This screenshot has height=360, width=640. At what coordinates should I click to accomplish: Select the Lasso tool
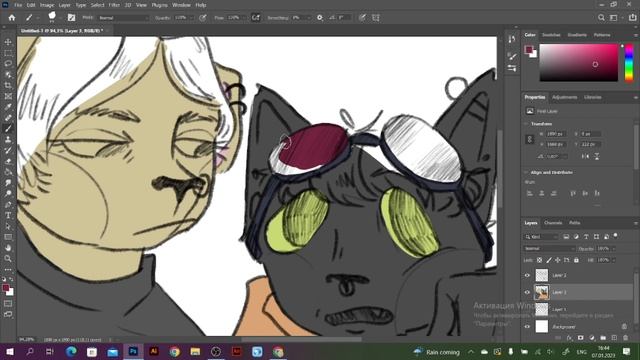point(8,64)
